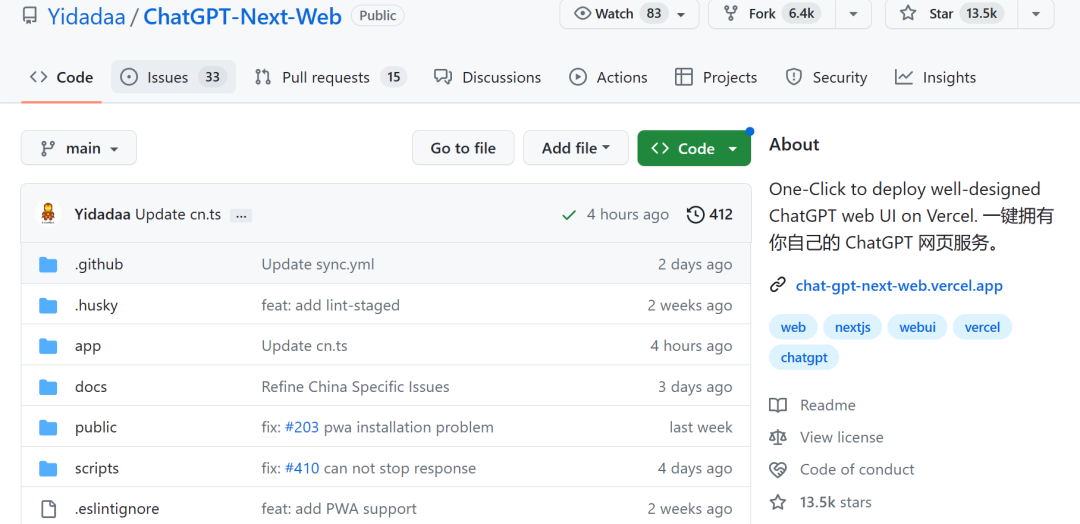
Task: Select the web topic tag
Action: [793, 327]
